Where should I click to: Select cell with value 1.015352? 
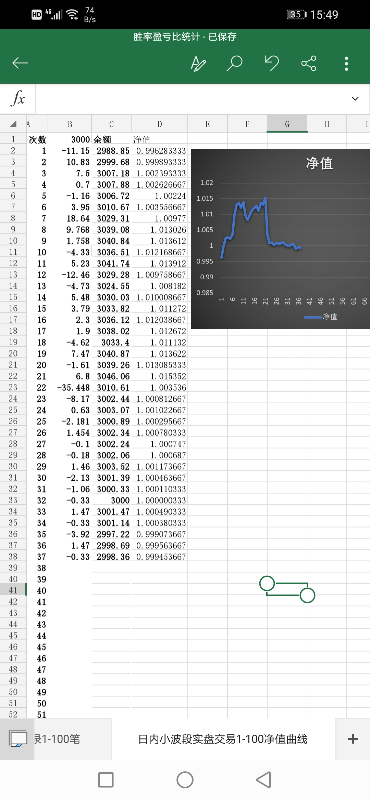pos(159,376)
